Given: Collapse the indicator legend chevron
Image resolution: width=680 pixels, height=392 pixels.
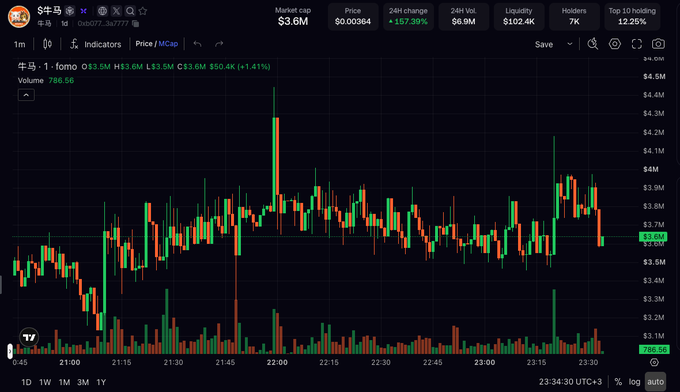Looking at the screenshot, I should point(26,95).
